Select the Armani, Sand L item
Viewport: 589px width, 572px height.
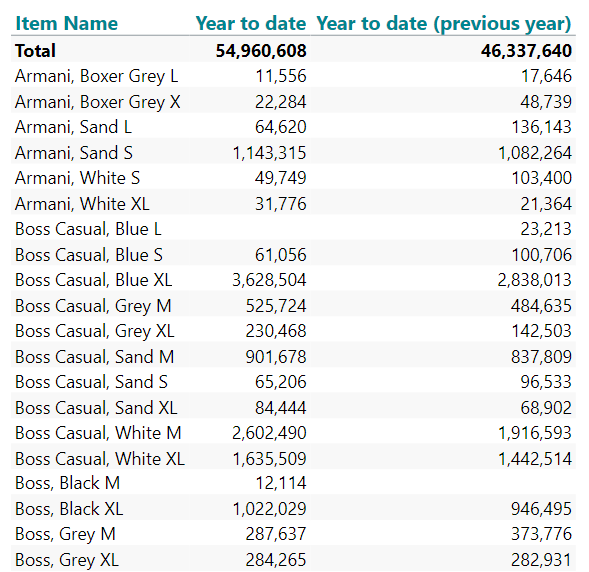pyautogui.click(x=74, y=127)
